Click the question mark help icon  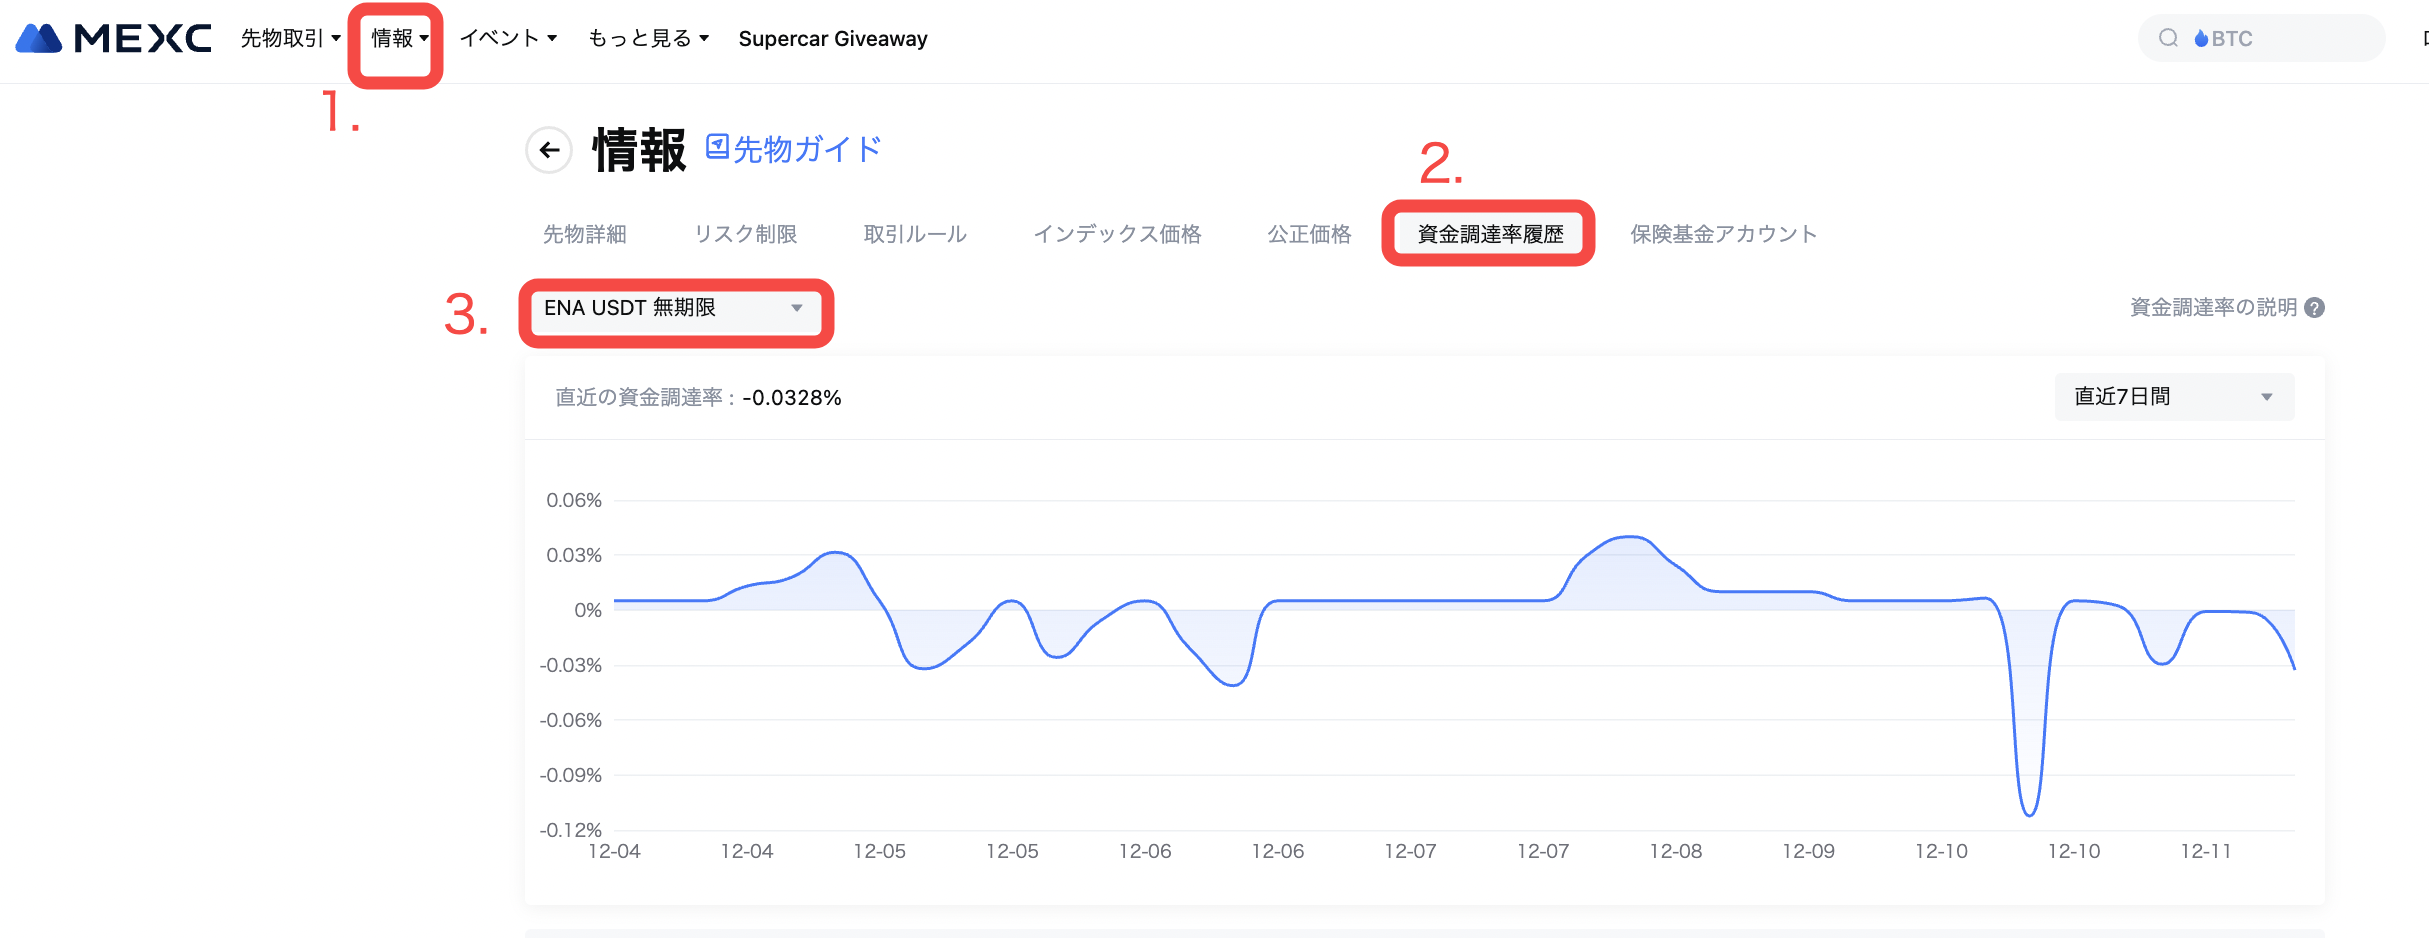point(2314,308)
